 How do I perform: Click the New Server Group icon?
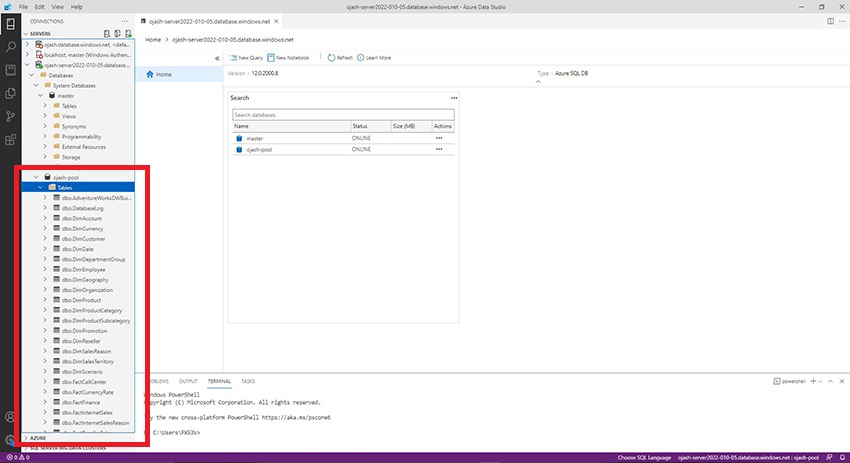click(118, 34)
